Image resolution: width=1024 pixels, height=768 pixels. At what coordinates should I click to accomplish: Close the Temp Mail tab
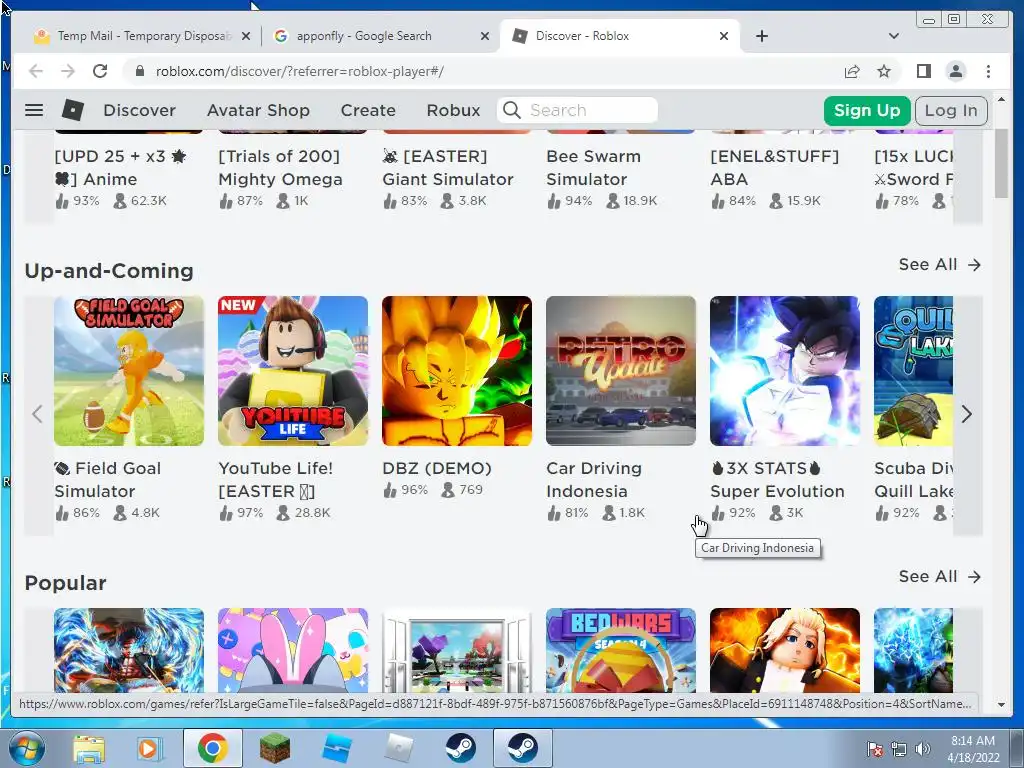(x=246, y=37)
